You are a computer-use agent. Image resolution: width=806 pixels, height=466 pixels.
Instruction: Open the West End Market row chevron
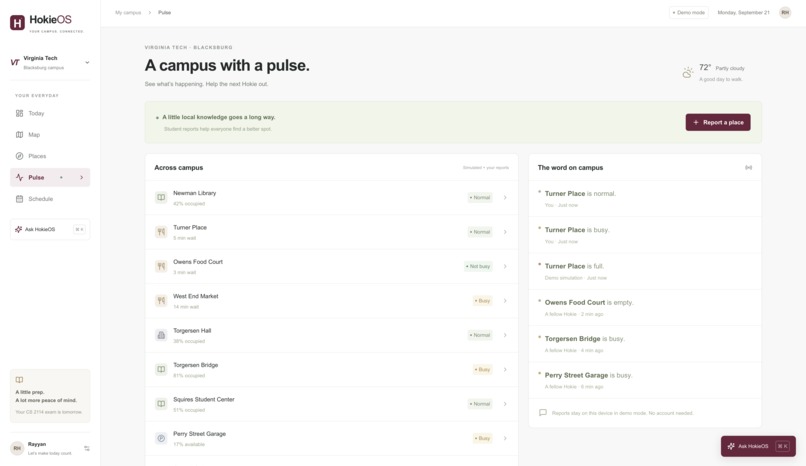(x=505, y=301)
